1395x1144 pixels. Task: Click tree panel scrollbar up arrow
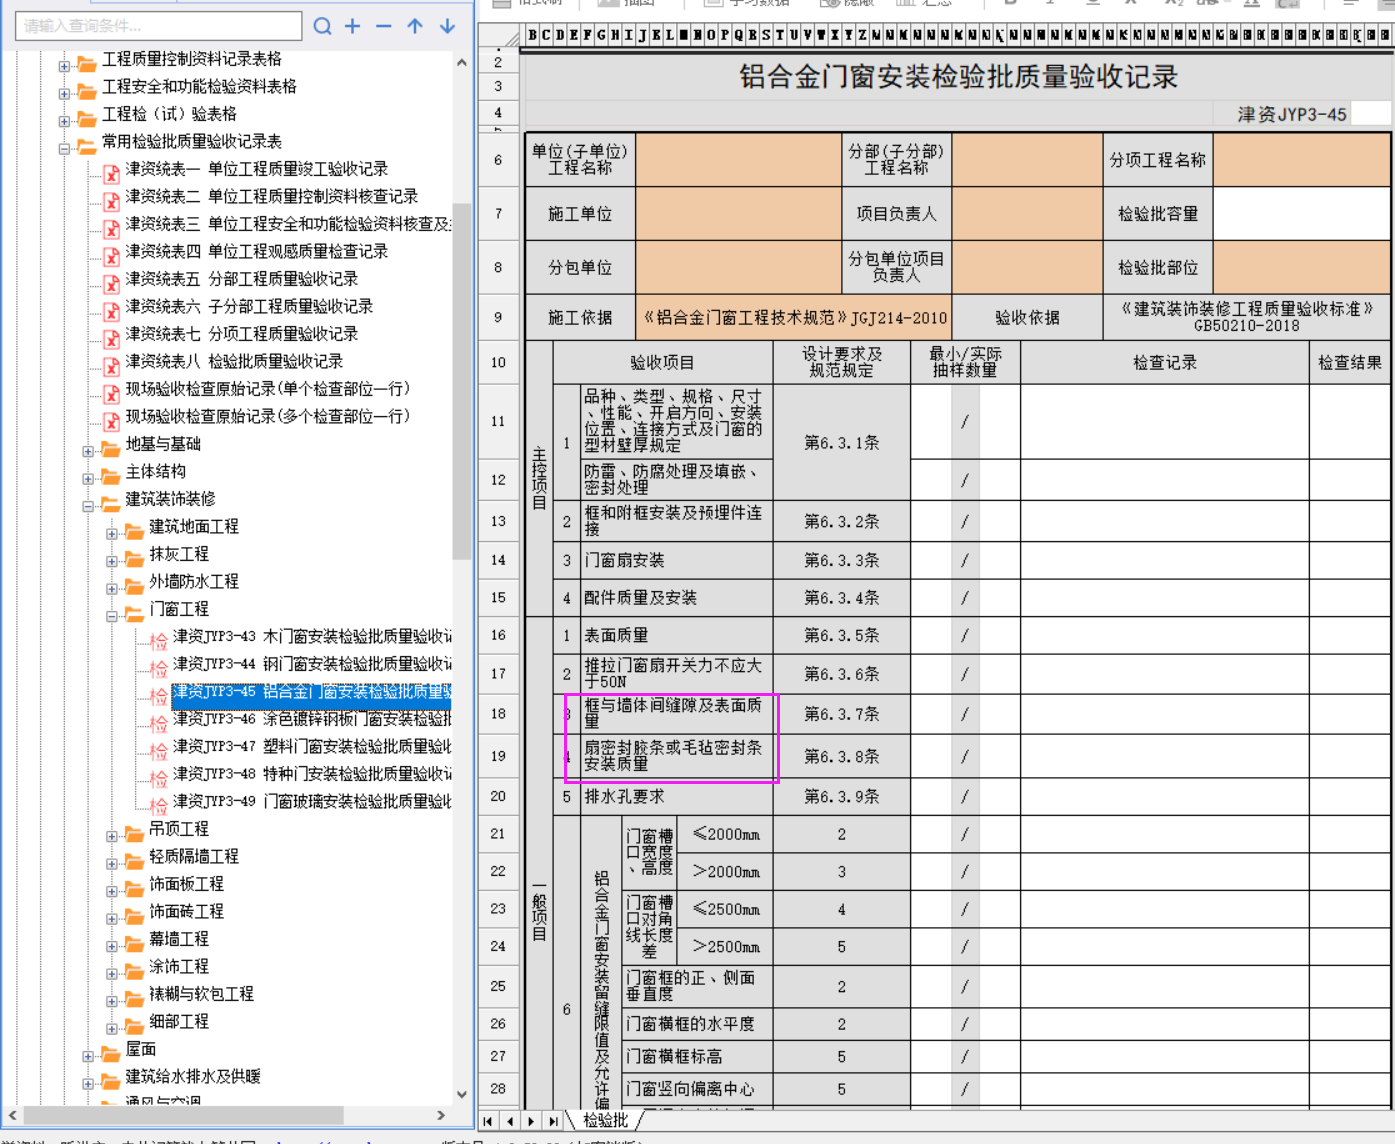461,62
